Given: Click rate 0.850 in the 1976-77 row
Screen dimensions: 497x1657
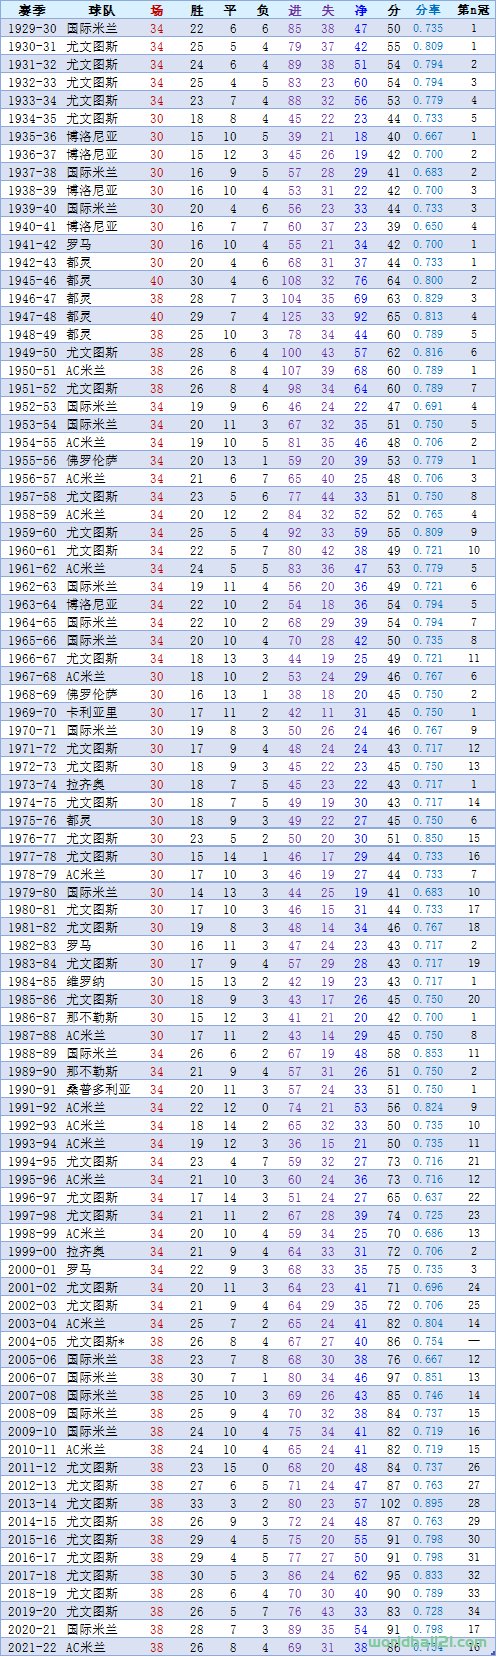Looking at the screenshot, I should (428, 838).
